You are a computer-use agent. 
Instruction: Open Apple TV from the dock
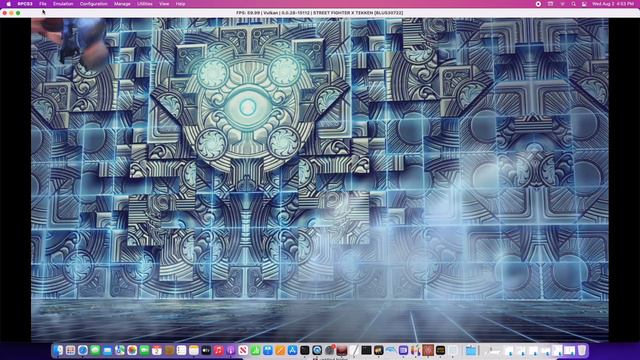click(206, 350)
